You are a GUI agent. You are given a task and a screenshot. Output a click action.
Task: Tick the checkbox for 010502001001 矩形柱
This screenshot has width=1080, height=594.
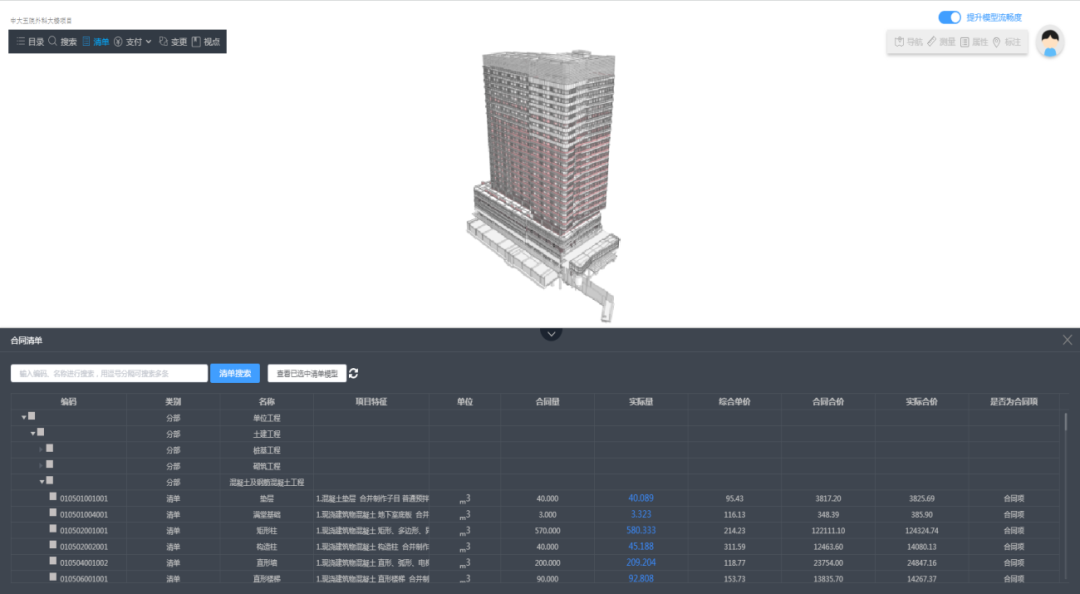(53, 529)
